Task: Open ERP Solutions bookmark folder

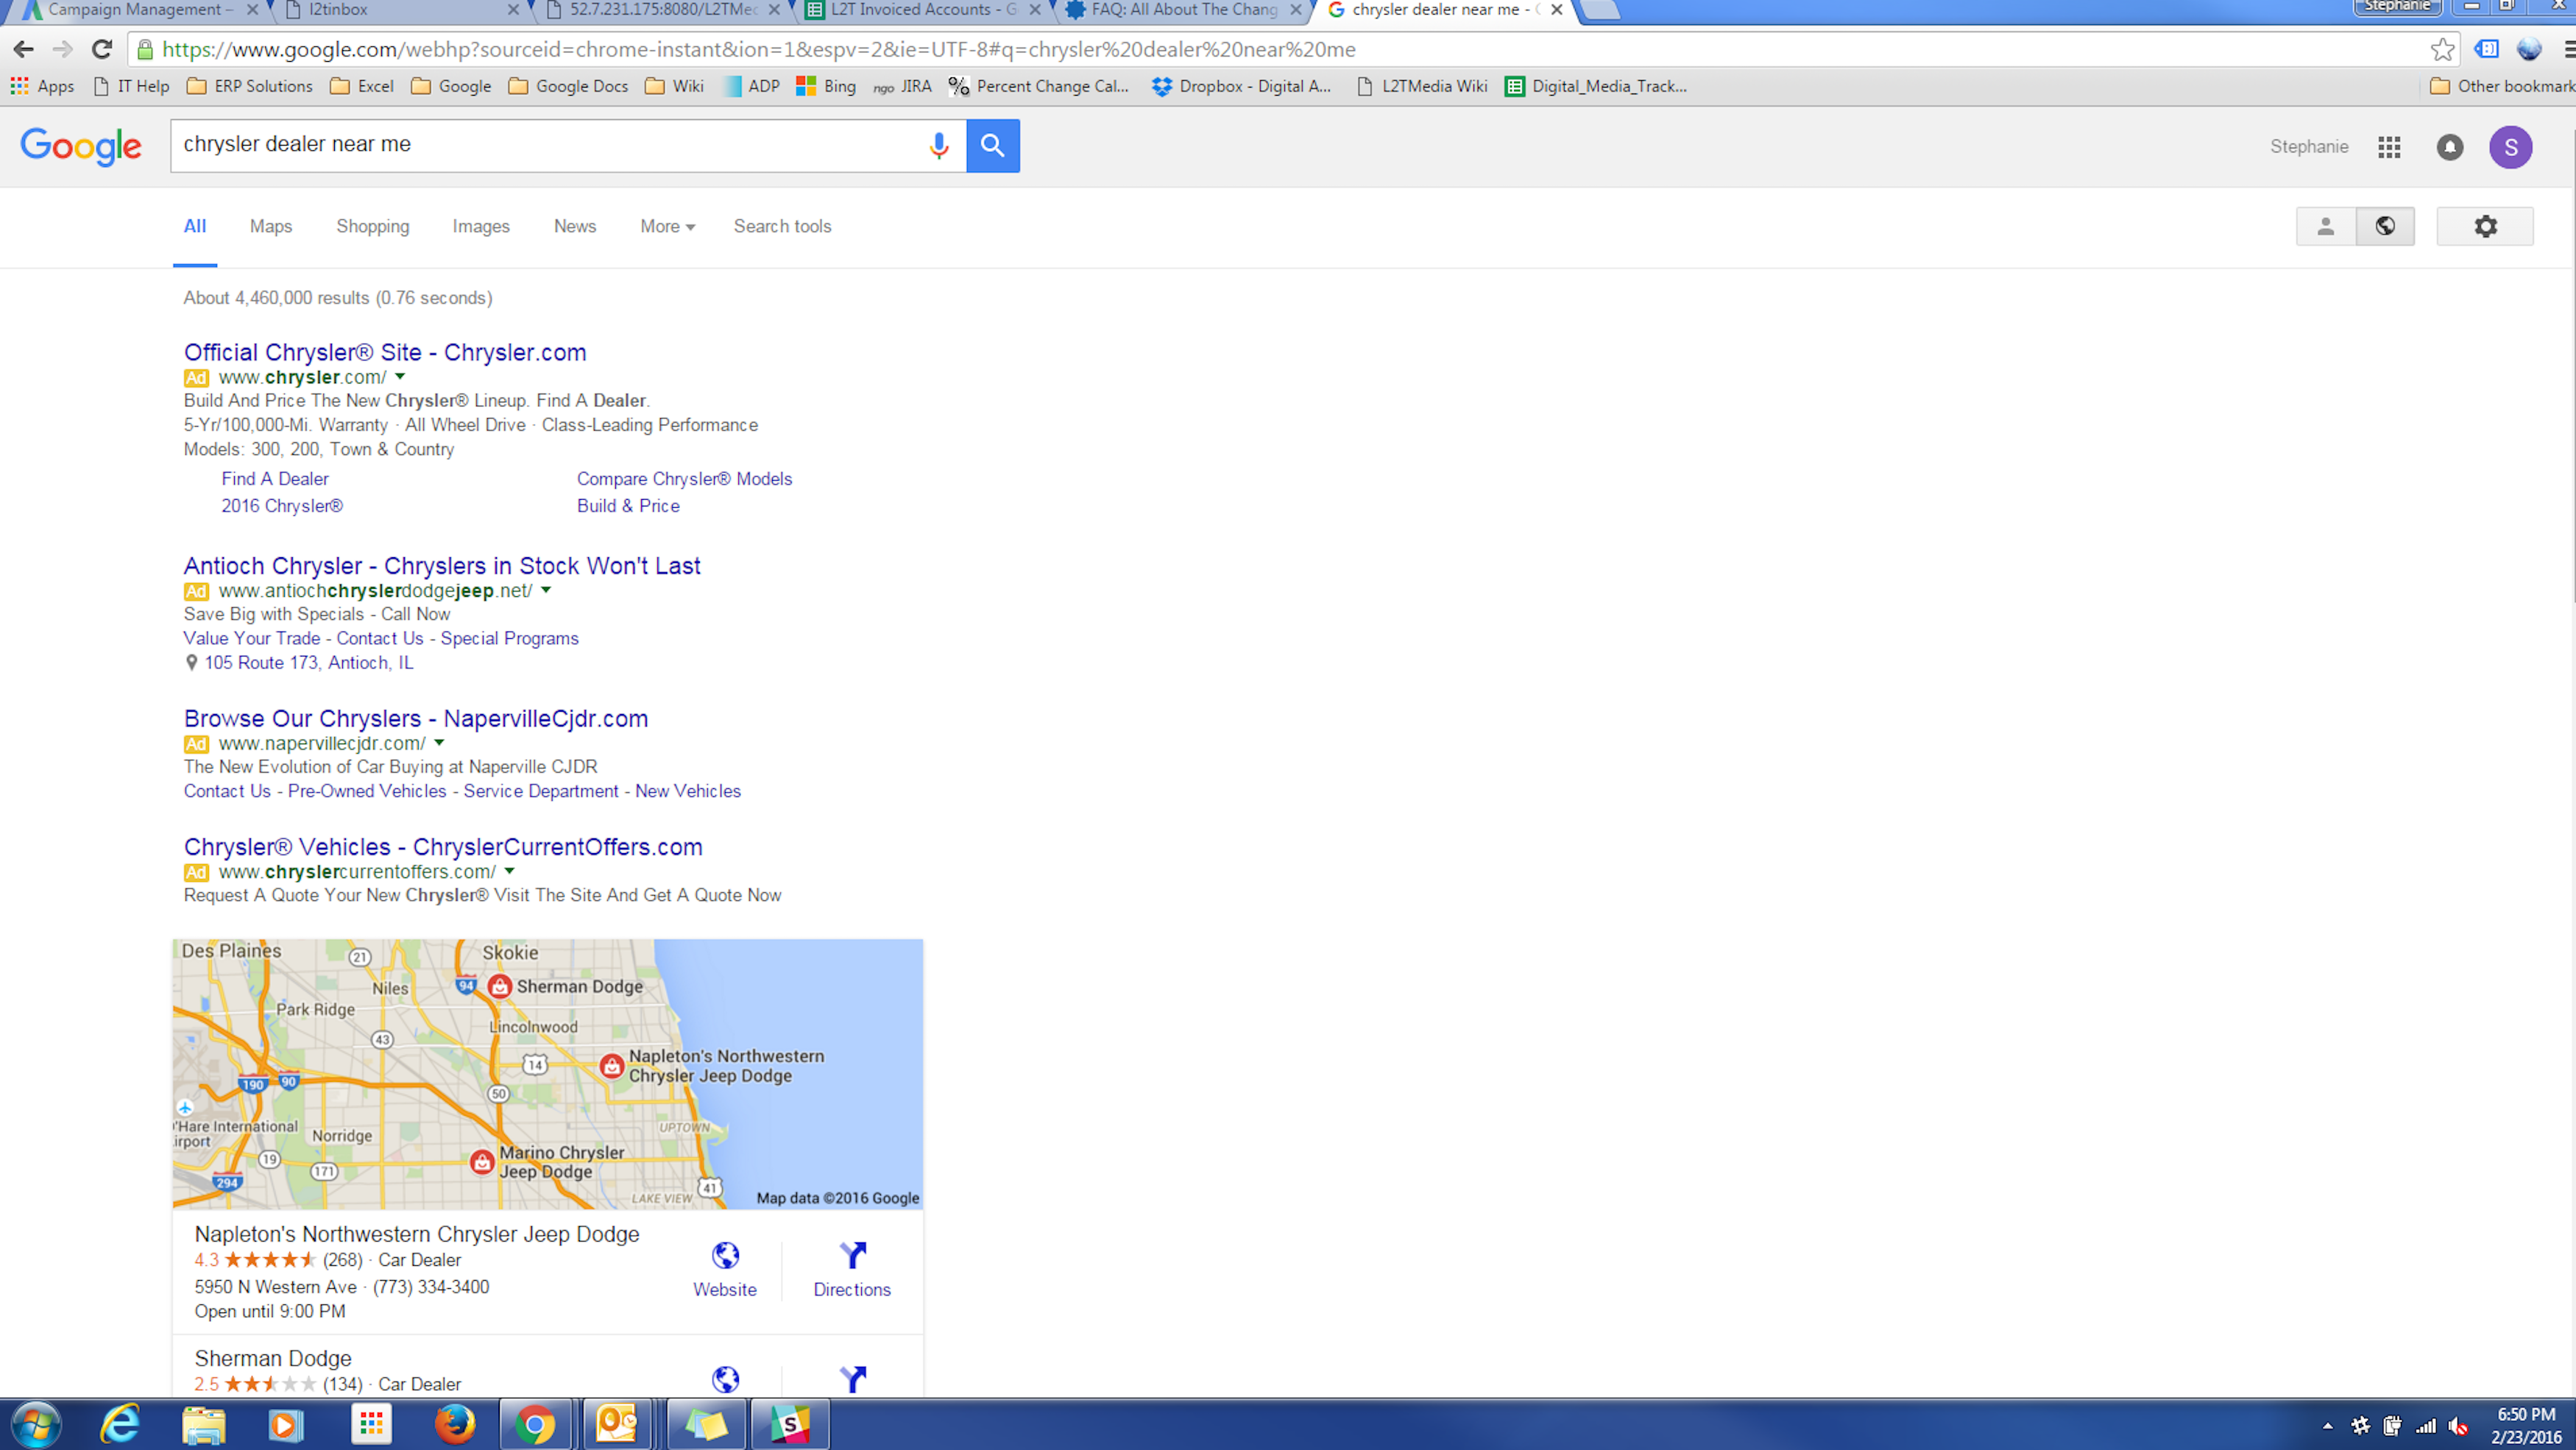Action: (x=250, y=86)
